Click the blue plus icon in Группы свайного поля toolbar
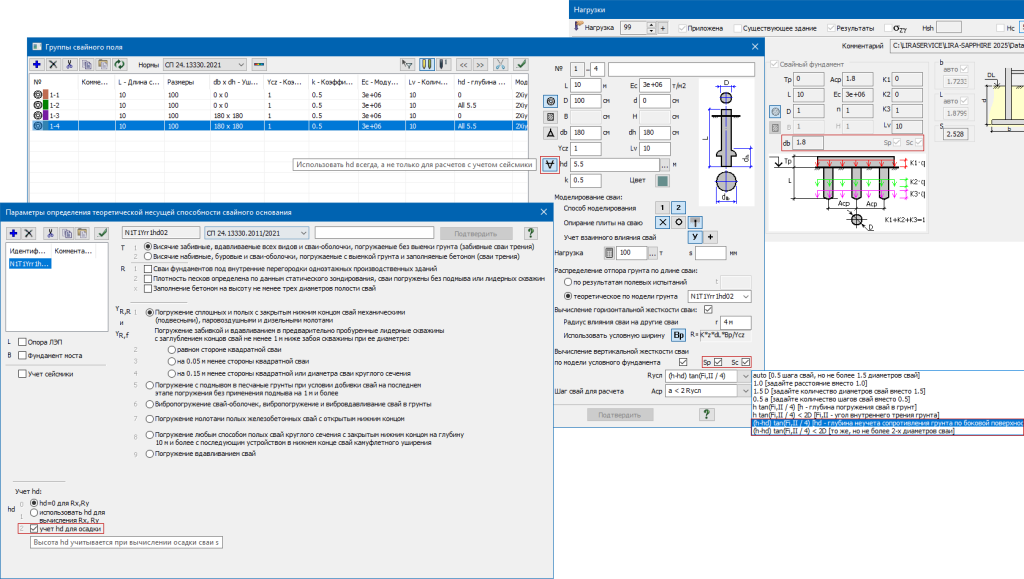Viewport: 1024px width, 579px height. tap(37, 64)
